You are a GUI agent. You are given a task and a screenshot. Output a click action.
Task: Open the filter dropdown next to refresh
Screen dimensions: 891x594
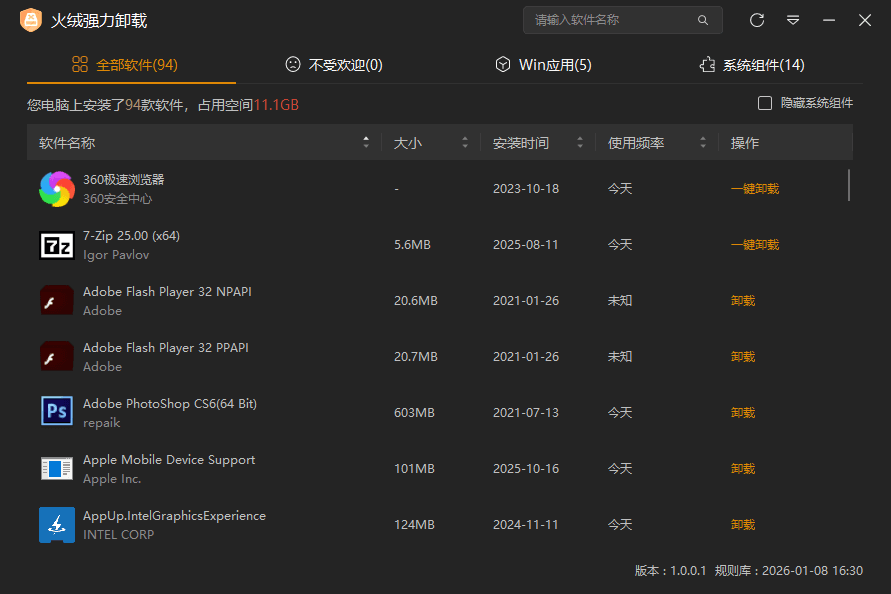[793, 20]
